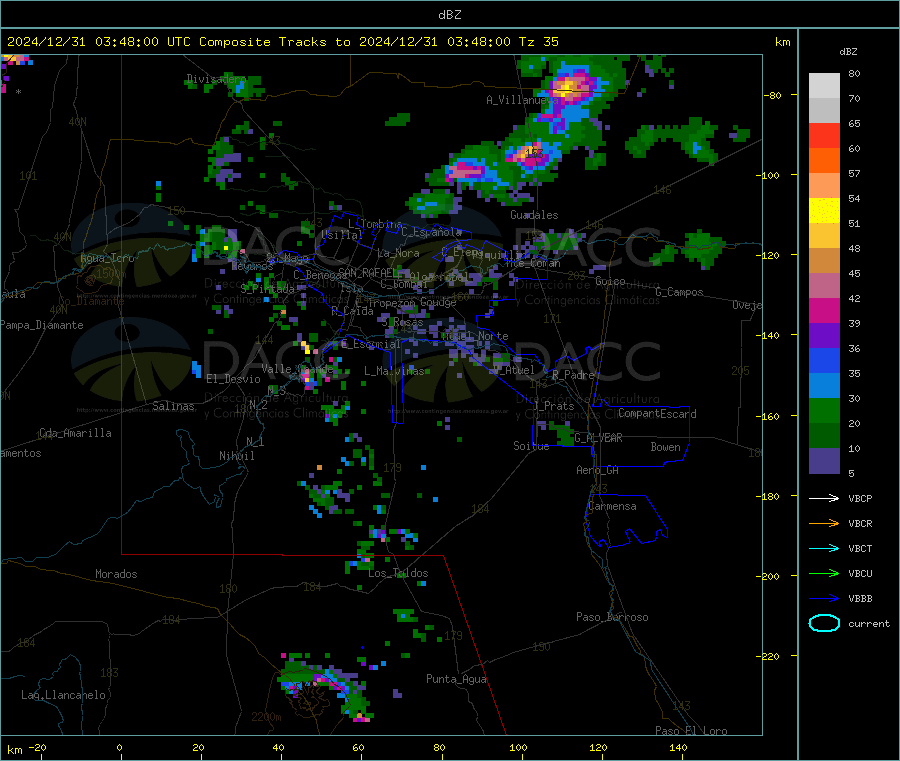Click the J_Prats map label
The image size is (900, 761).
pyautogui.click(x=554, y=406)
